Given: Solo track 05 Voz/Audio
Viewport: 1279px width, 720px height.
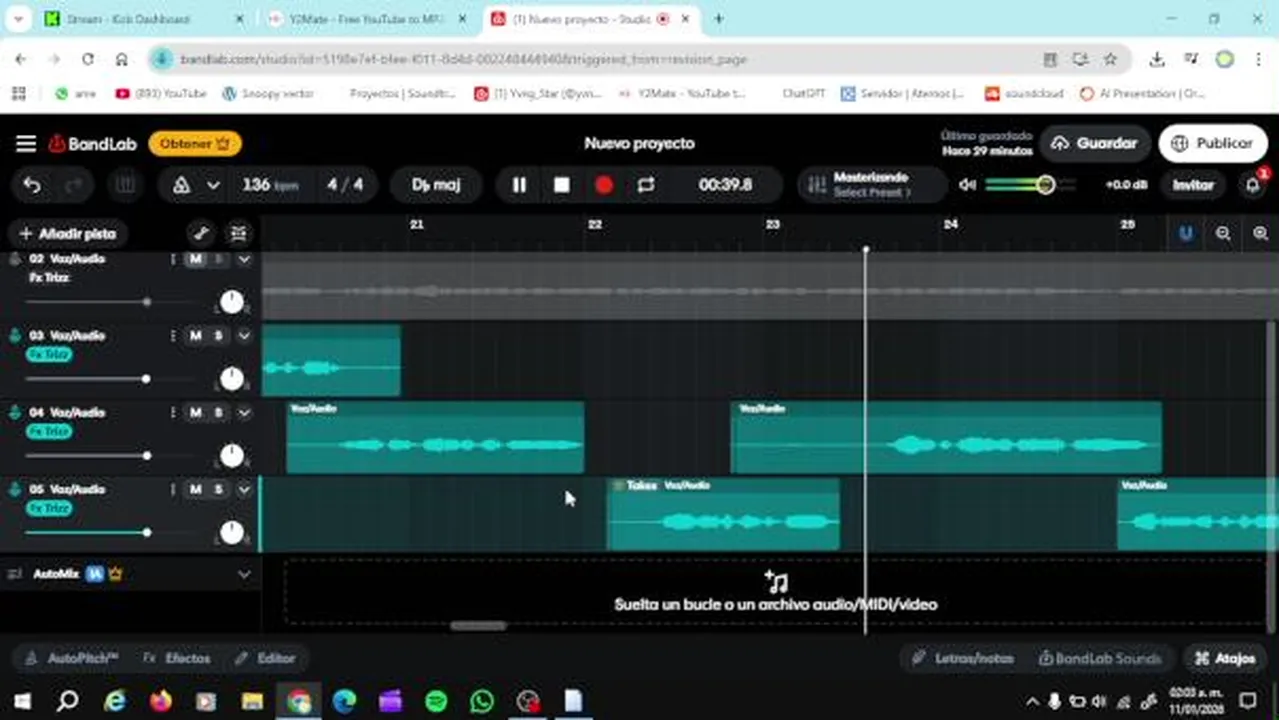Looking at the screenshot, I should (x=219, y=490).
